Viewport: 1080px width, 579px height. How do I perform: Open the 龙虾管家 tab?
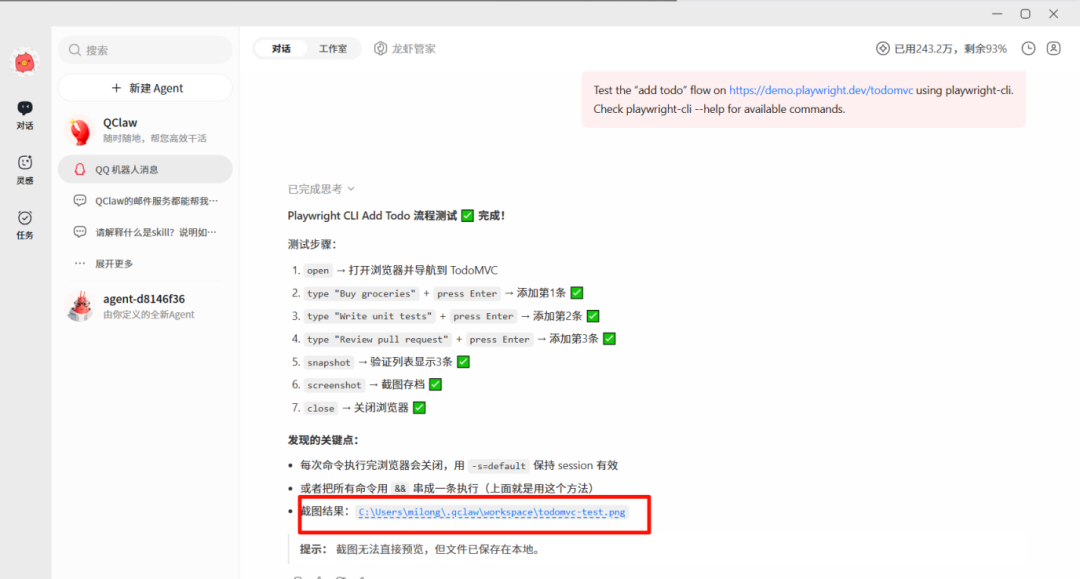[x=405, y=49]
